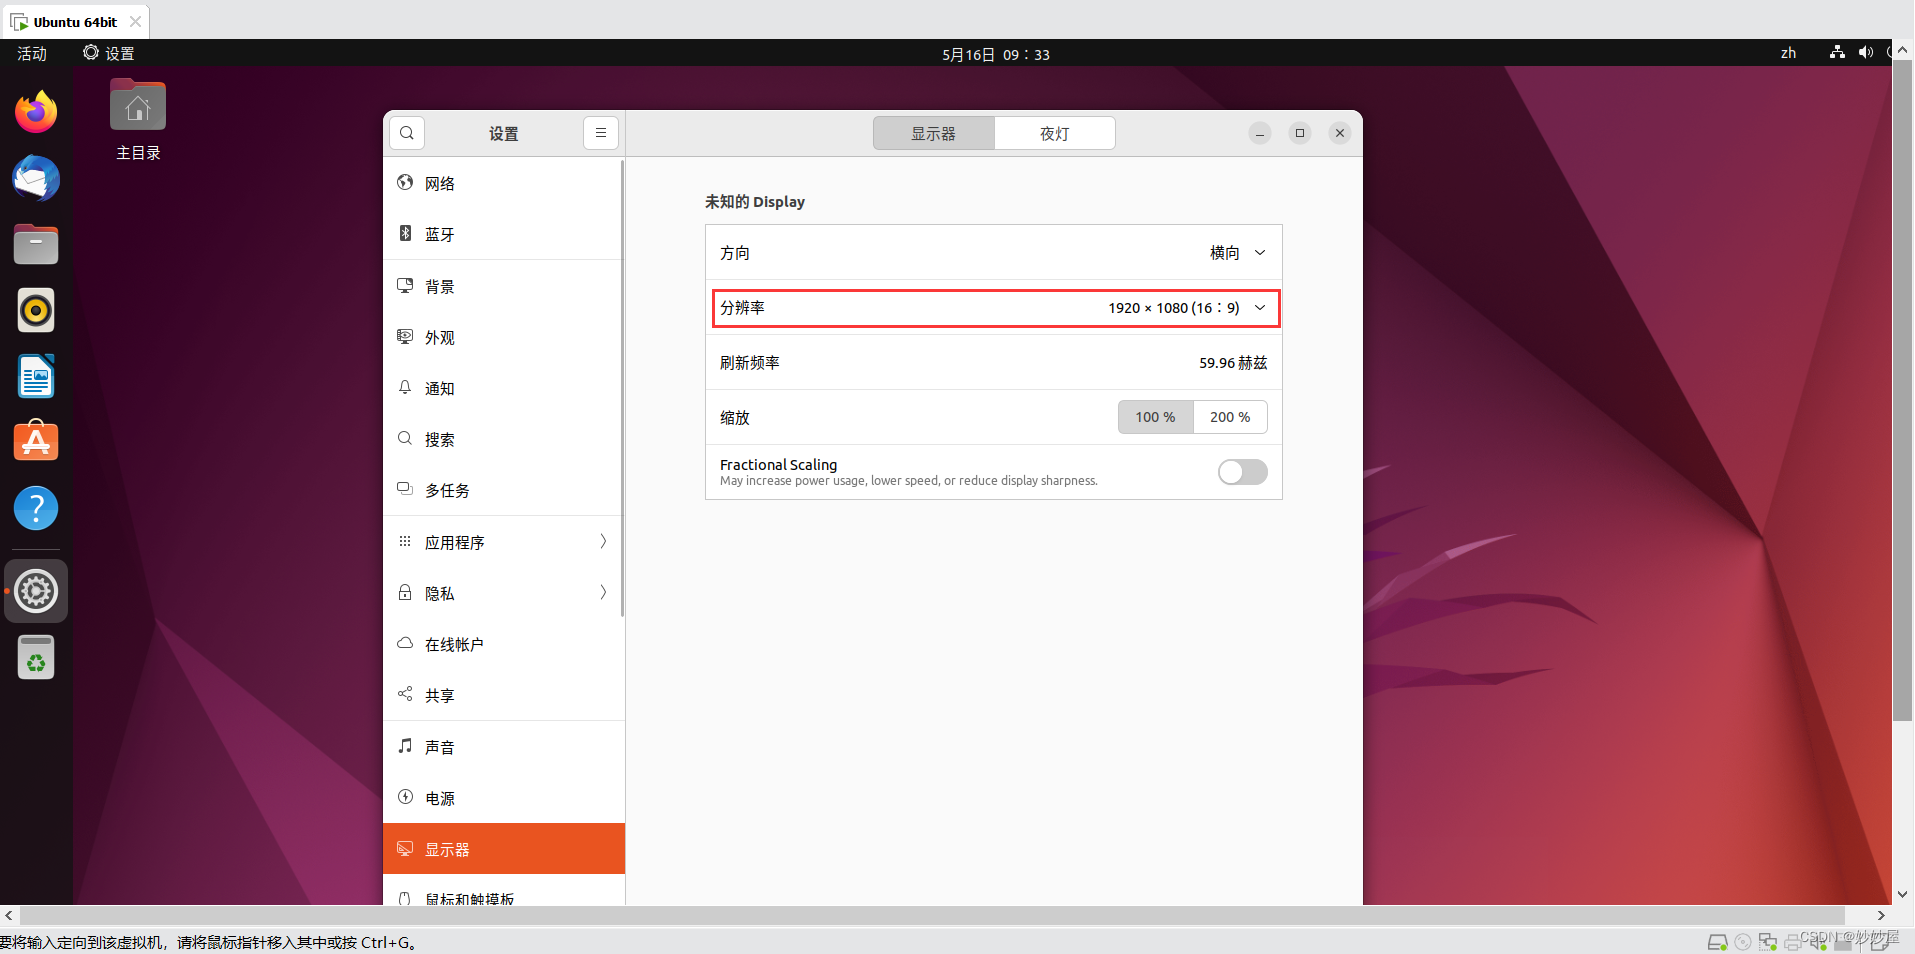Screen dimensions: 1915x954
Task: Open the 分辨率 resolution dropdown
Action: pos(993,308)
